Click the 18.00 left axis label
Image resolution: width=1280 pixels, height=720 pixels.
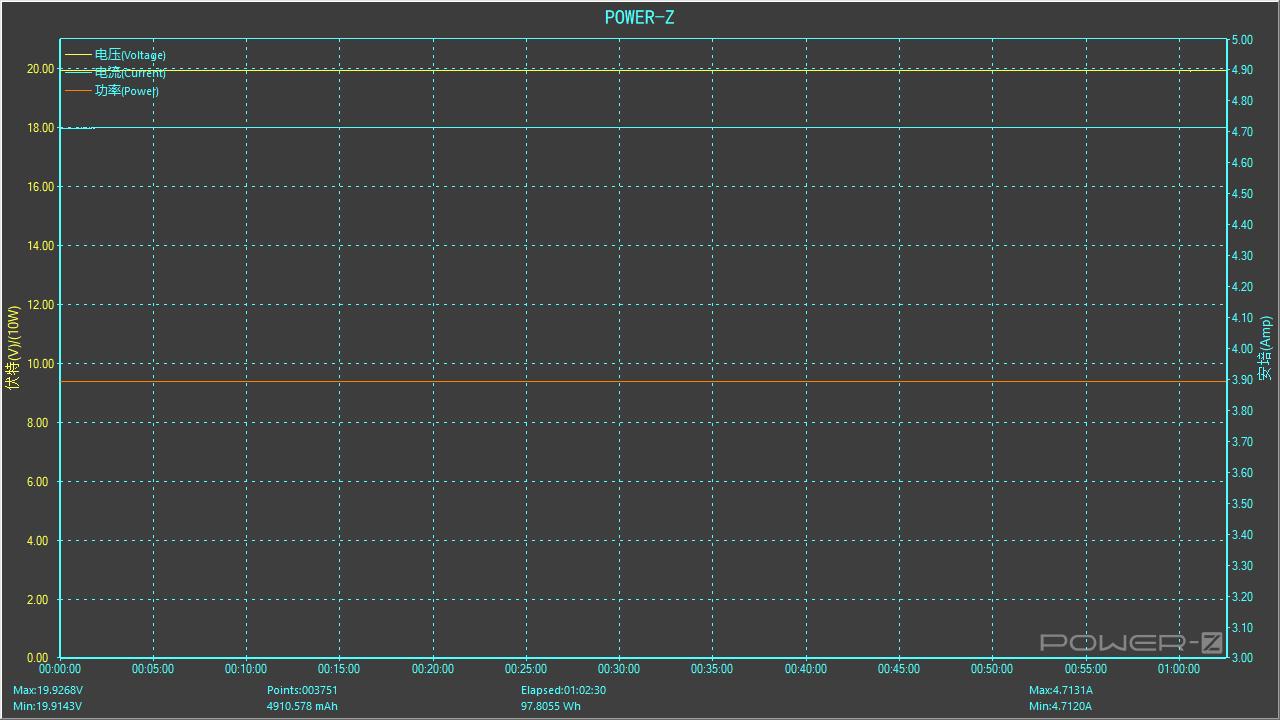[40, 128]
